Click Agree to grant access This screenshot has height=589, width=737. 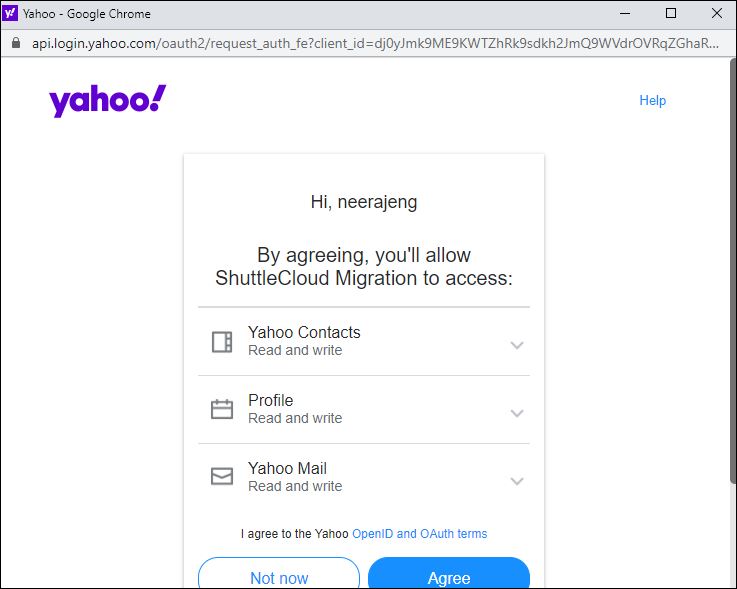[x=449, y=573]
